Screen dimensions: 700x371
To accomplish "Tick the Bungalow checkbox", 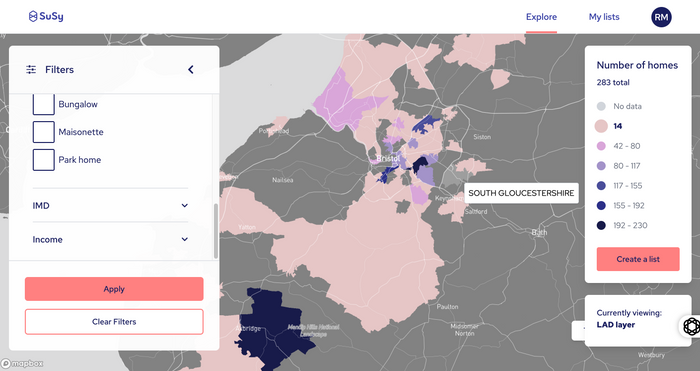I will pos(44,104).
